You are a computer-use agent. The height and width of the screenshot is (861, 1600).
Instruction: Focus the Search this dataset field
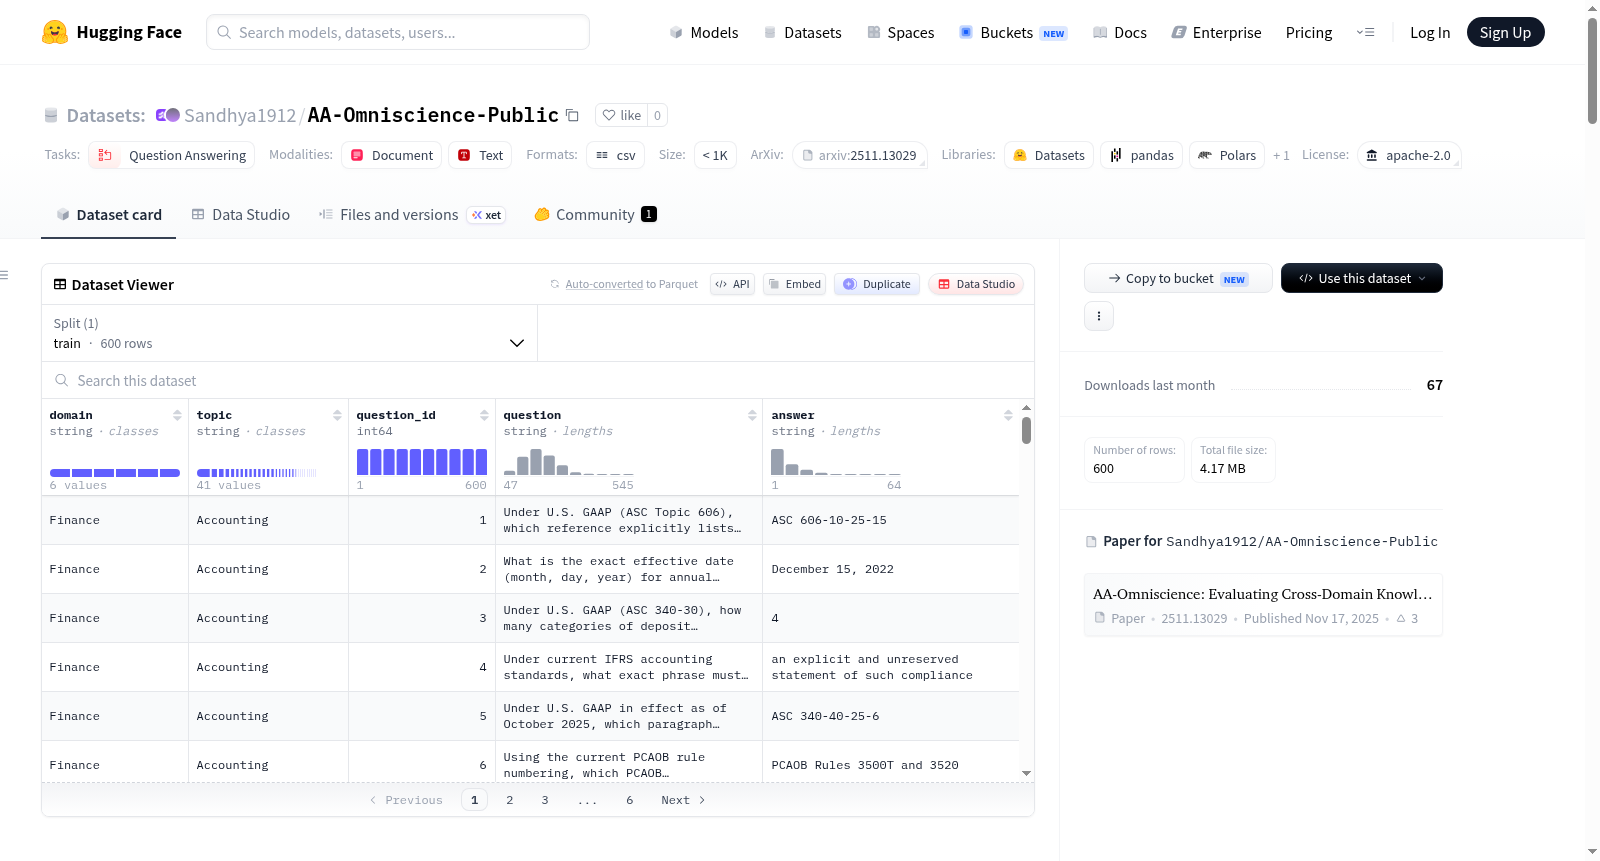(x=538, y=380)
